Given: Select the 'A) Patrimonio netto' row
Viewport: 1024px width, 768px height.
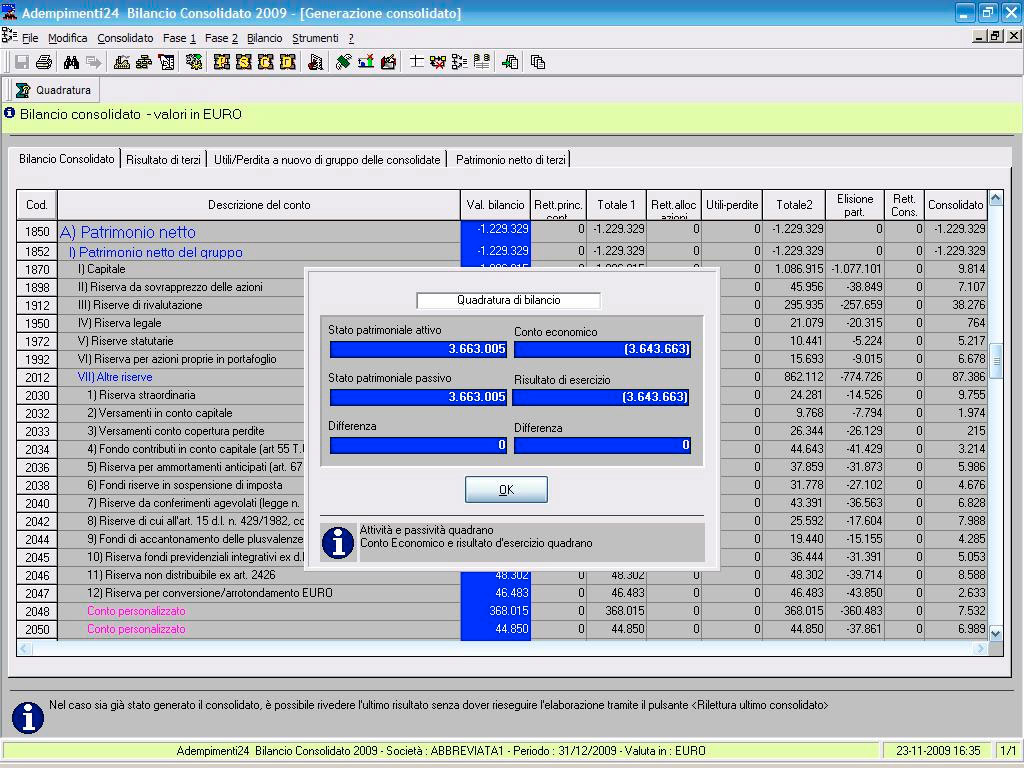Looking at the screenshot, I should (x=502, y=231).
